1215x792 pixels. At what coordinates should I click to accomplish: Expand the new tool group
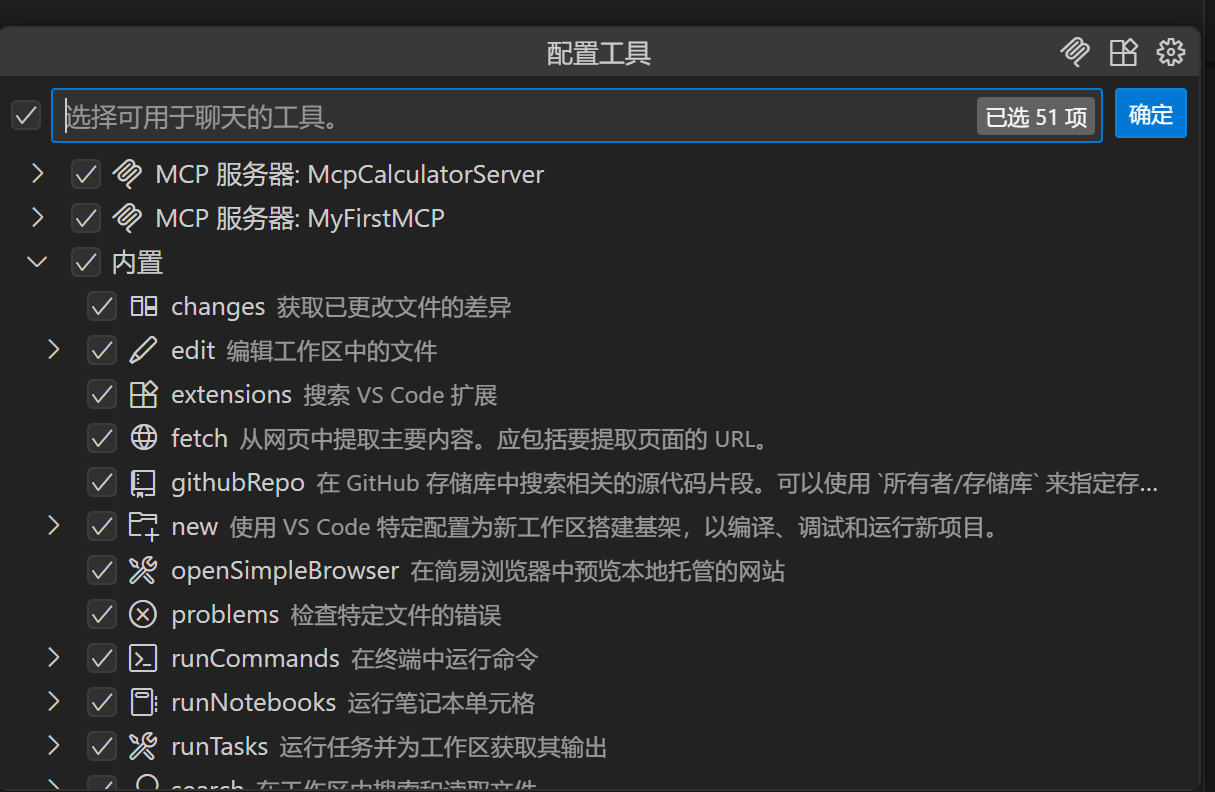coord(54,525)
